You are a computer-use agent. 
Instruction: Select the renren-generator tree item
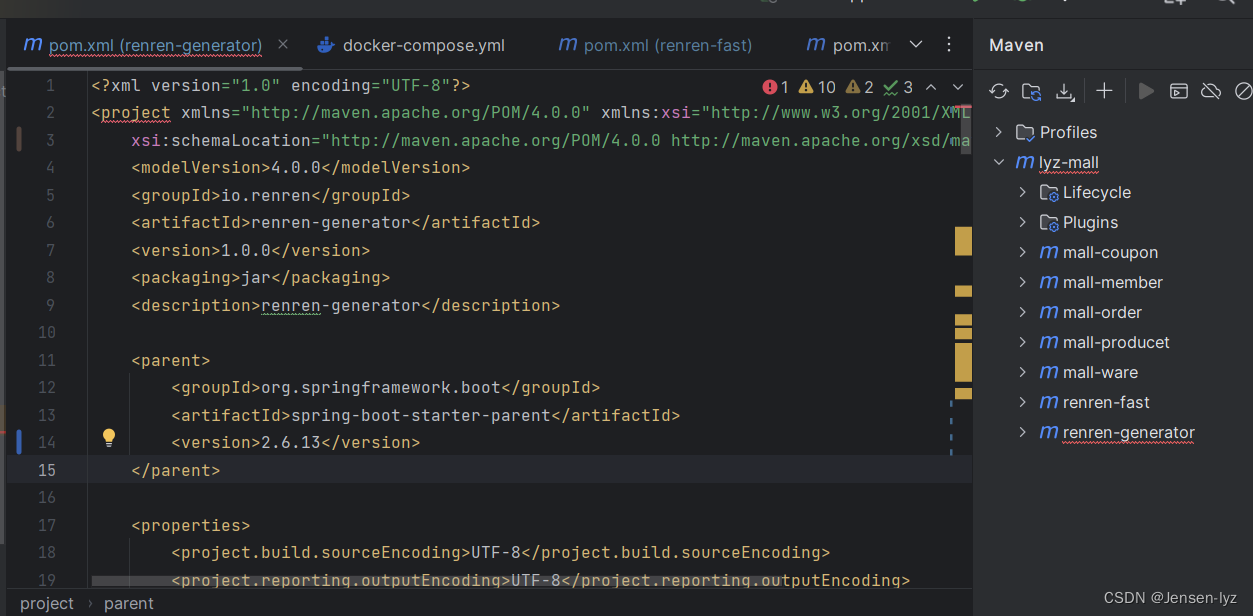[x=1126, y=432]
